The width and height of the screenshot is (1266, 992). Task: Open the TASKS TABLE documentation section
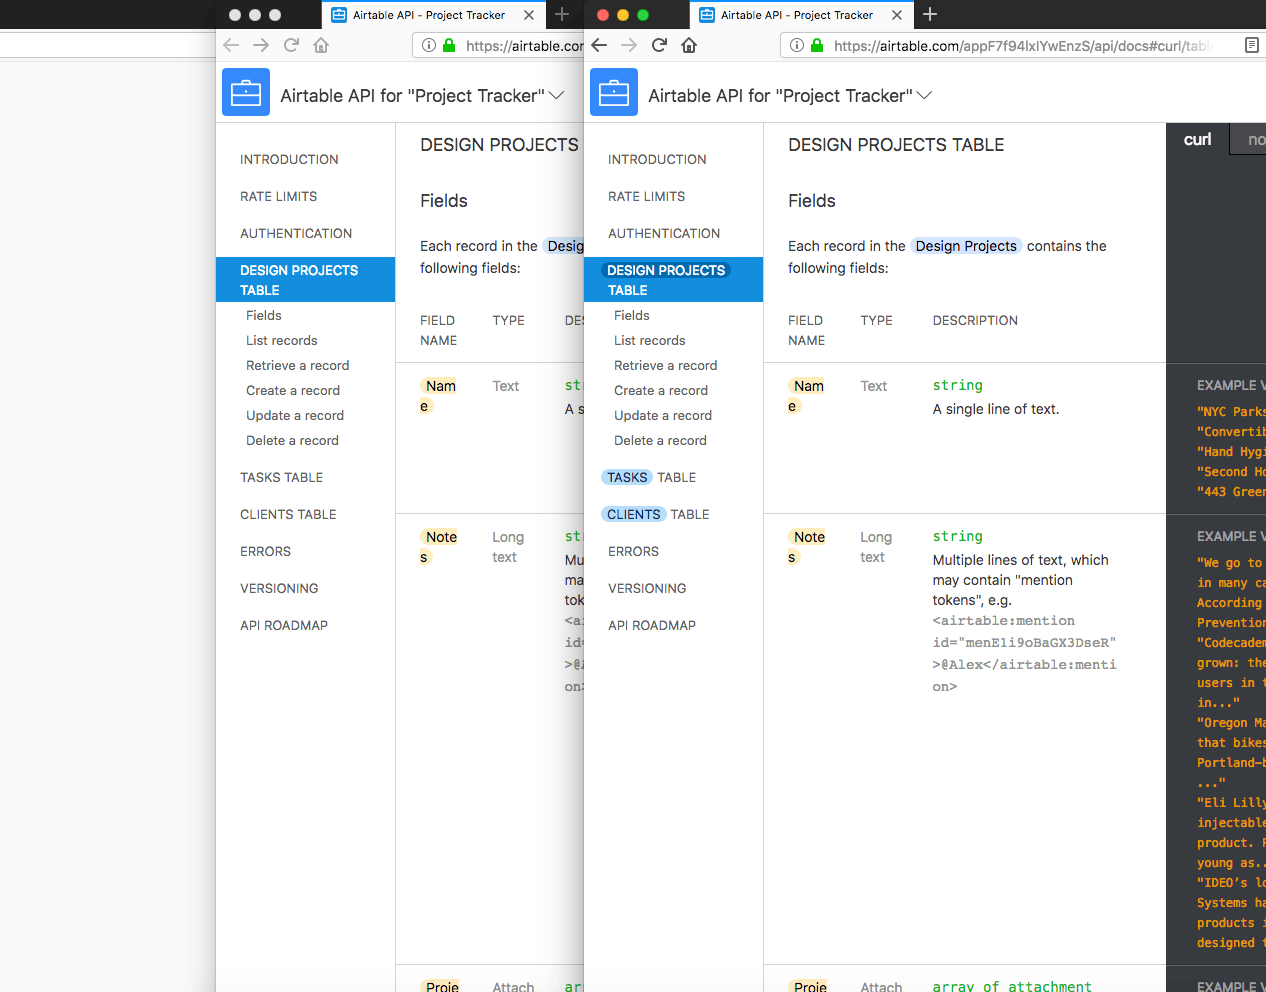651,477
